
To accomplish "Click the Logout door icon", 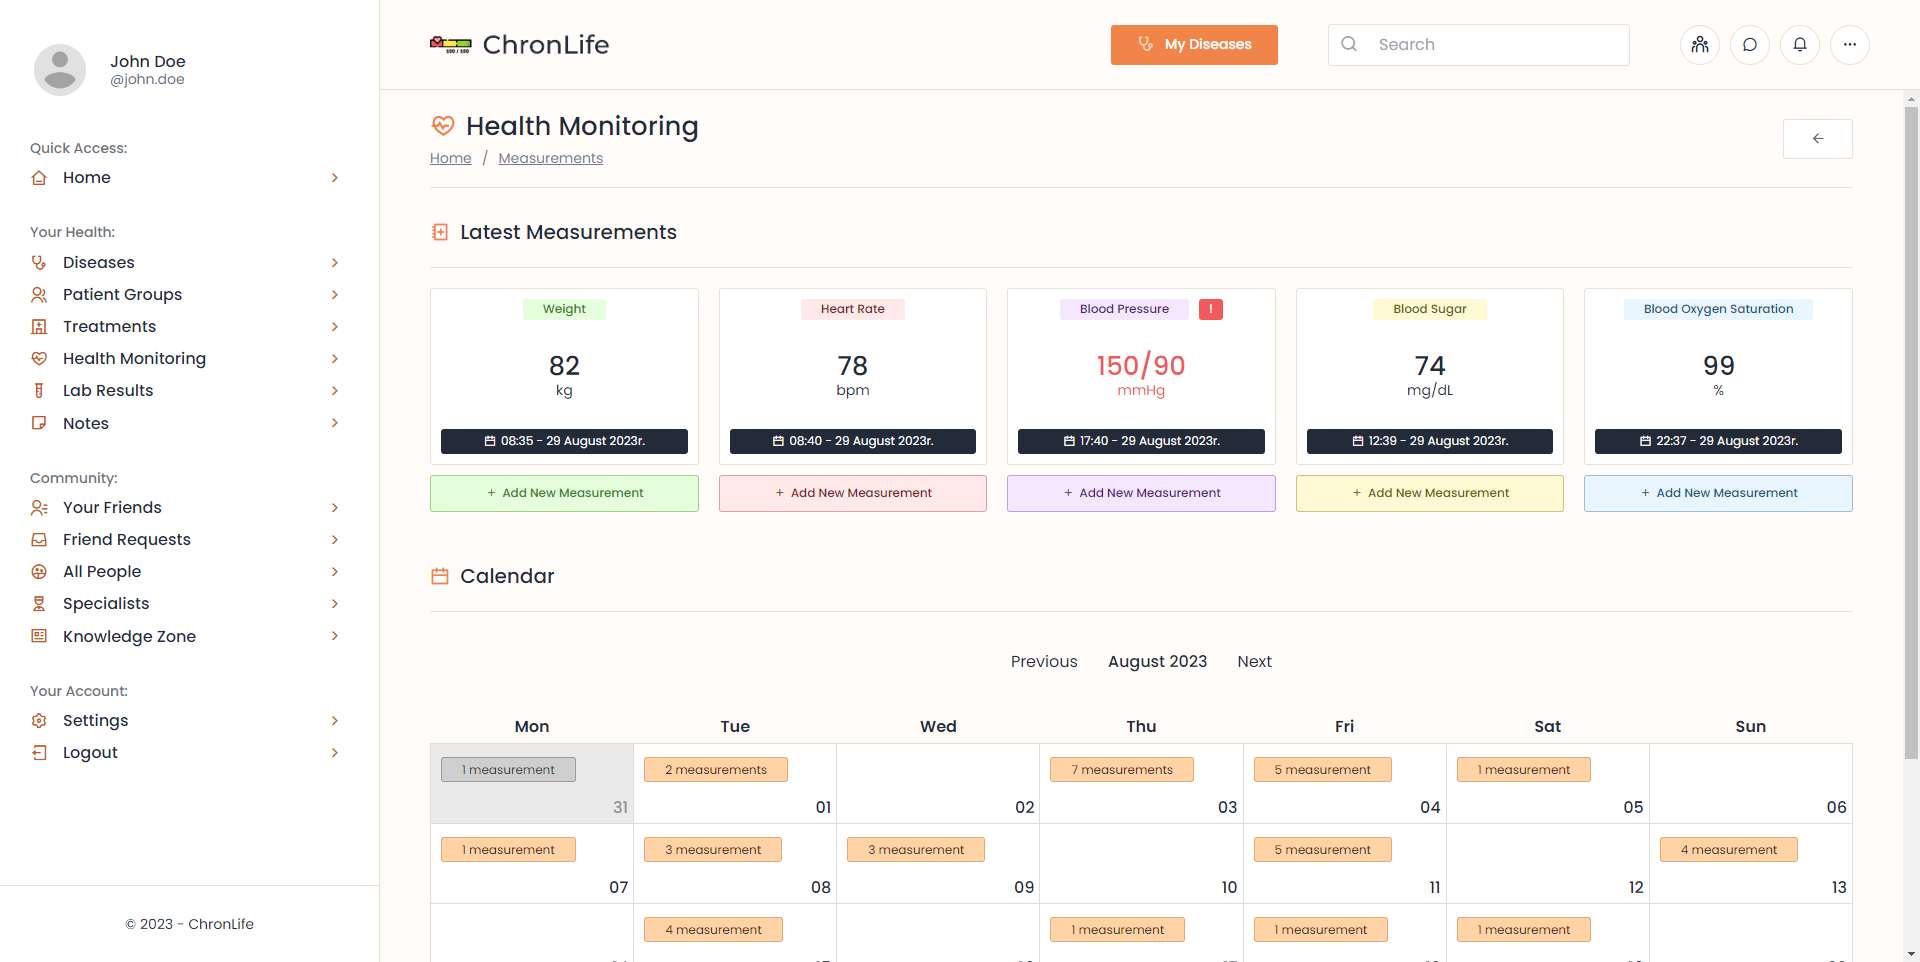I will click(39, 753).
